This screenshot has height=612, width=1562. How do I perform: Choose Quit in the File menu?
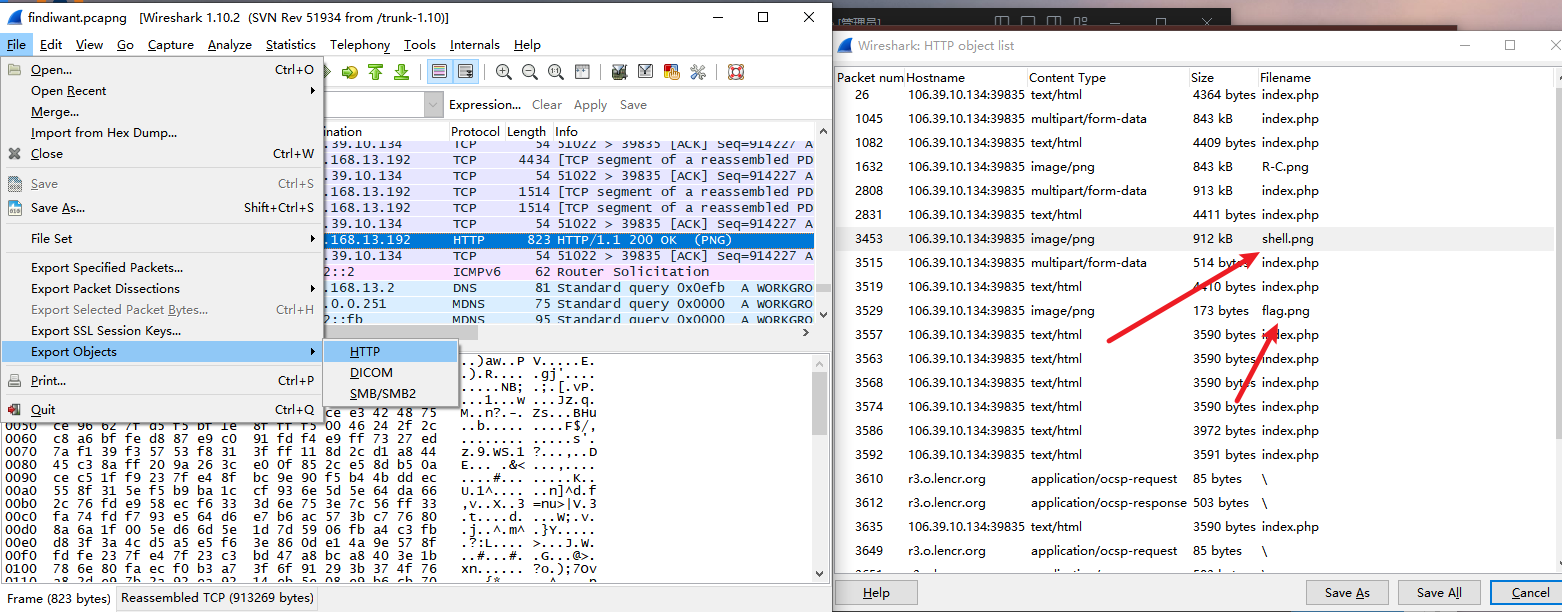[162, 410]
